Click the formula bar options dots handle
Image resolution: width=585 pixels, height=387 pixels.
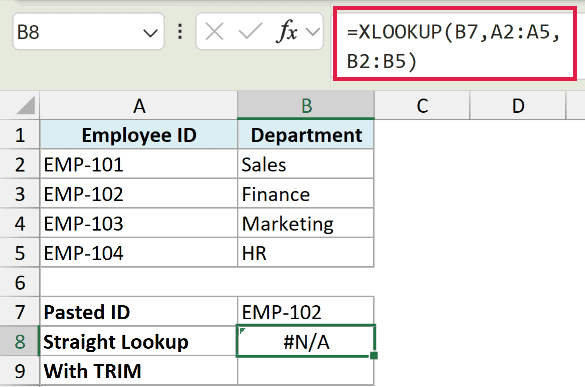[180, 32]
